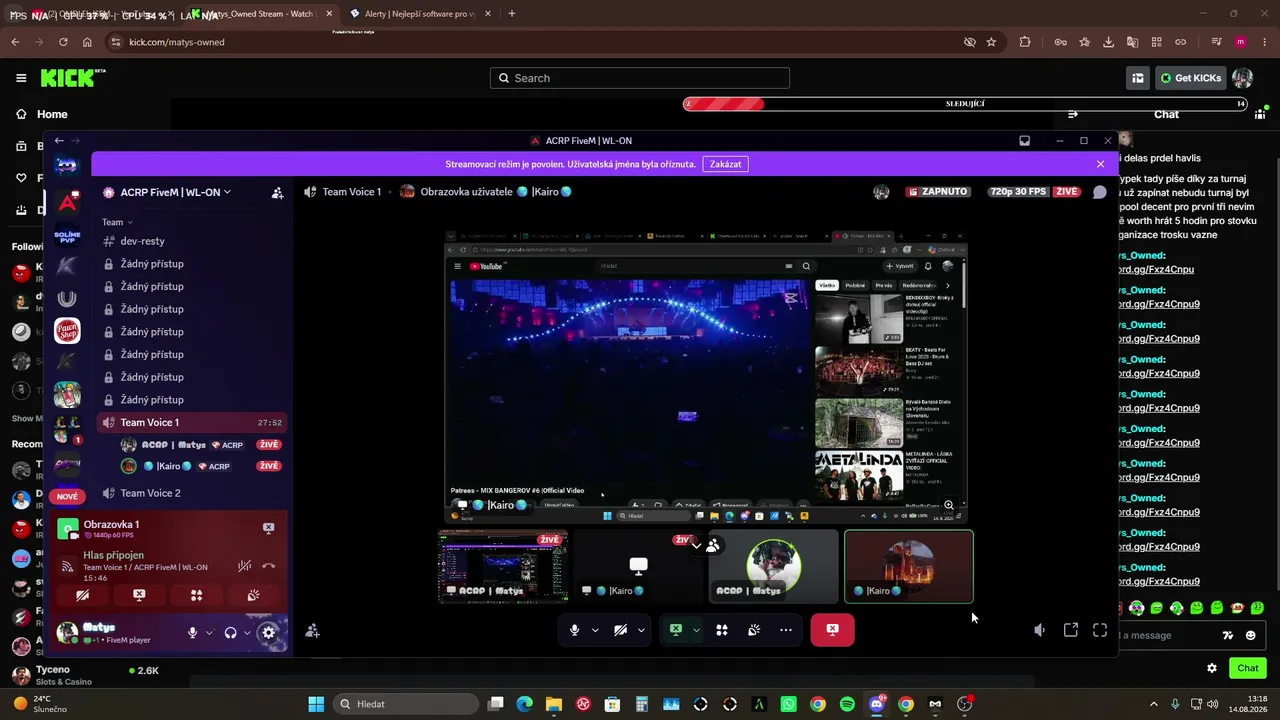Disconnect from voice with the hang-up icon
Image resolution: width=1280 pixels, height=720 pixels.
(x=268, y=566)
